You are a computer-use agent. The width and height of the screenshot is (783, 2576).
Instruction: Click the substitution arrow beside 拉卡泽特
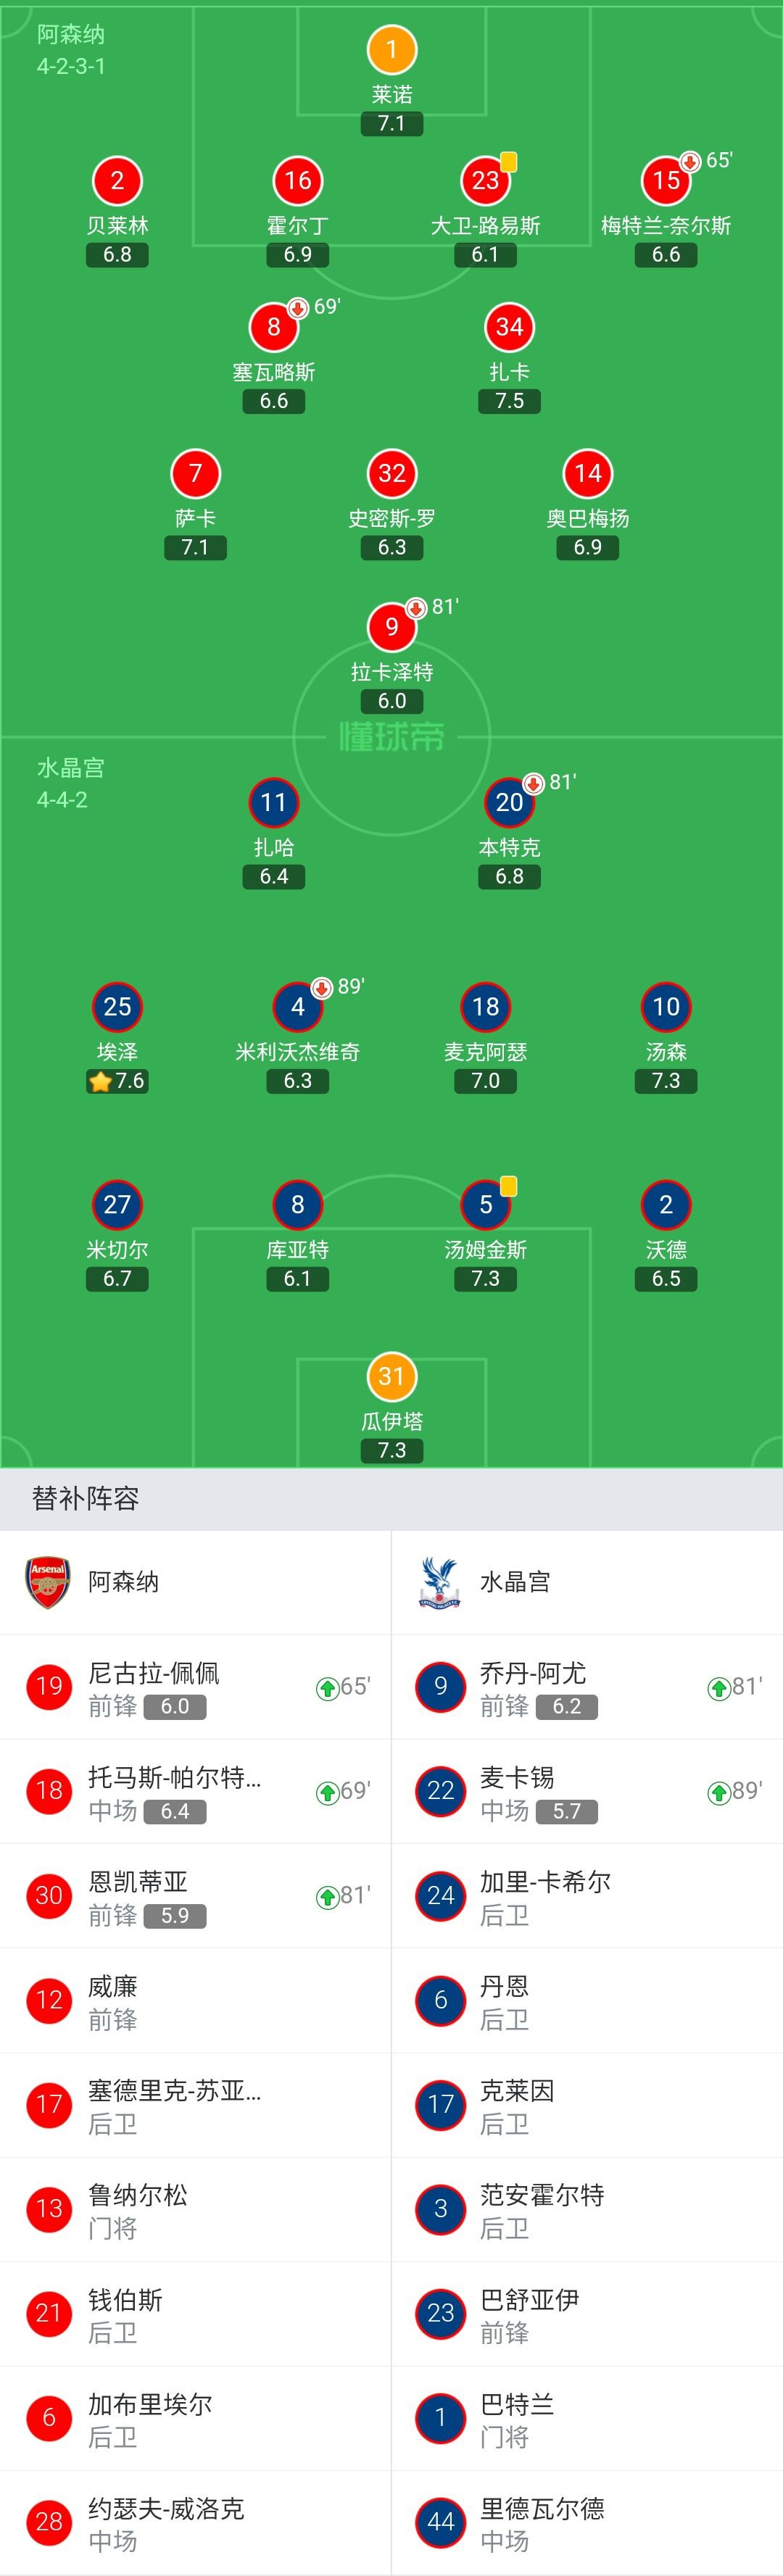point(416,608)
